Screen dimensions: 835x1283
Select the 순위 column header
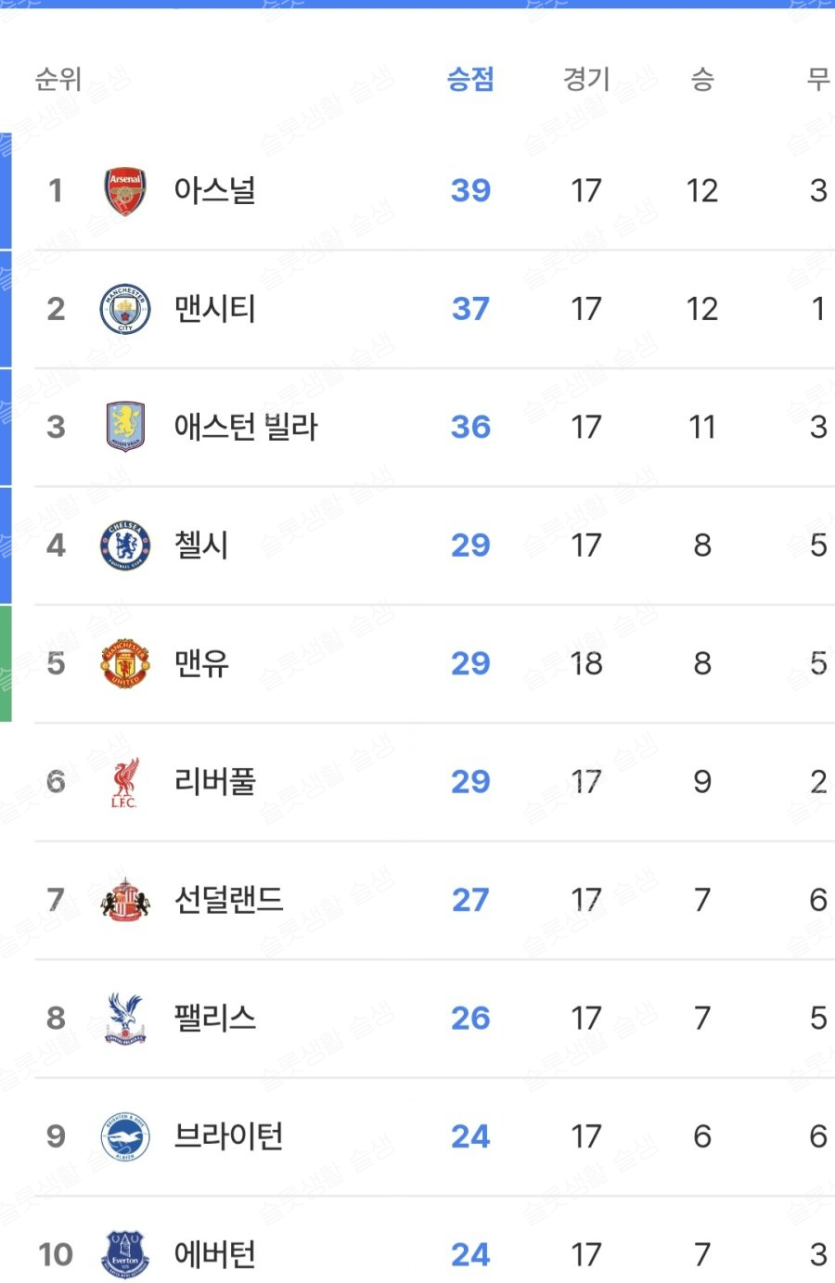pos(58,79)
